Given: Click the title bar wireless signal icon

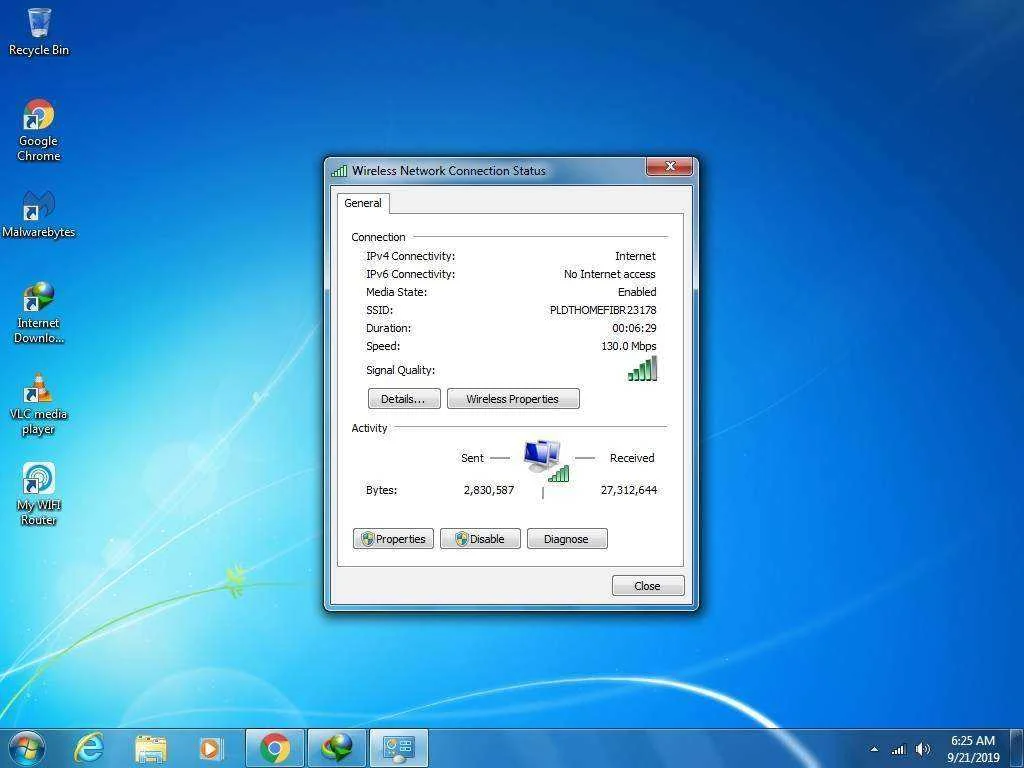Looking at the screenshot, I should click(x=339, y=171).
